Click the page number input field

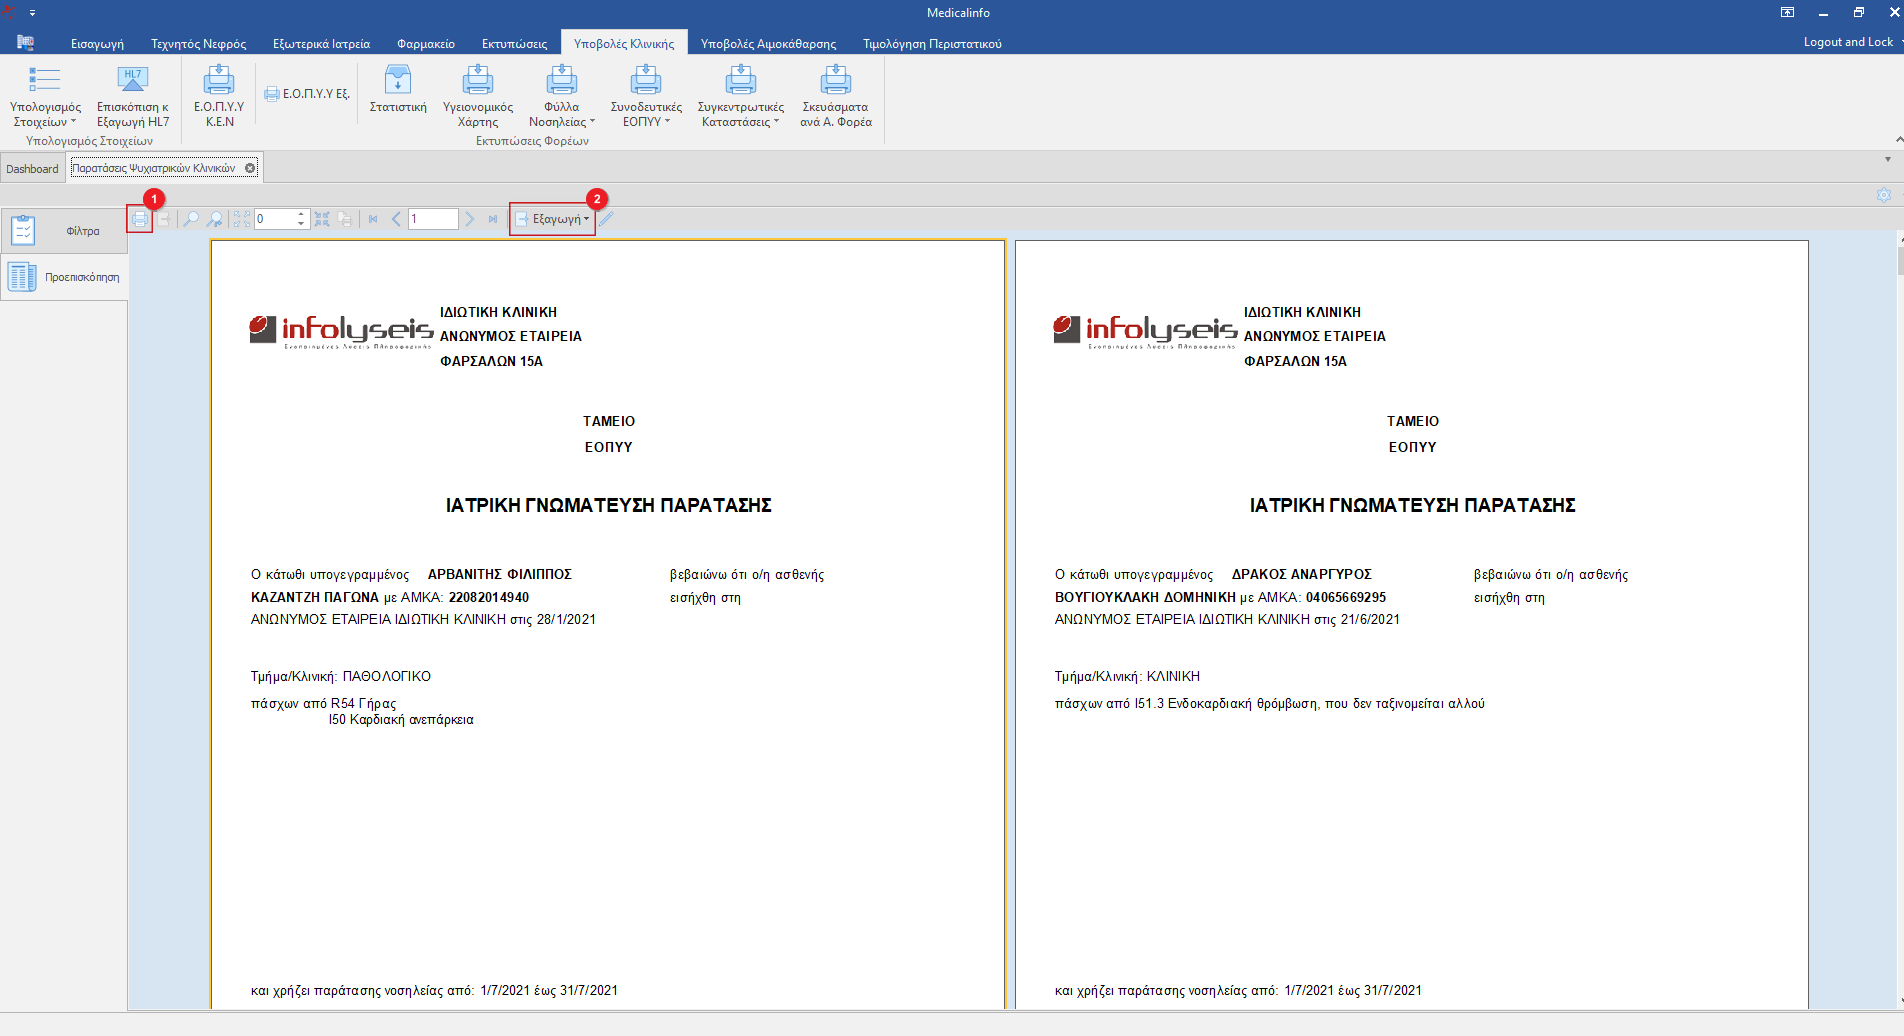pyautogui.click(x=432, y=219)
